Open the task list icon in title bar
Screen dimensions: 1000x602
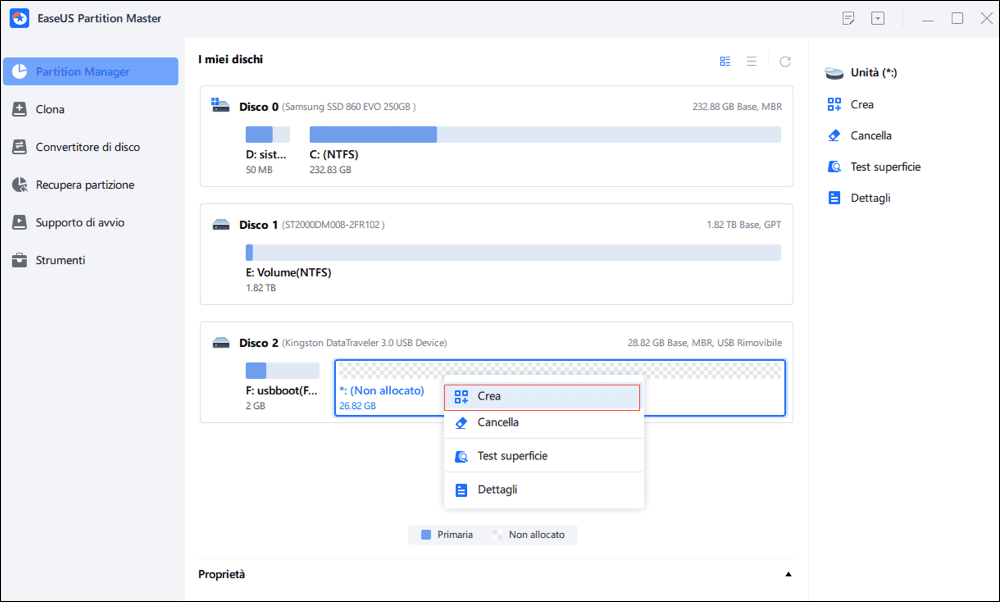[x=848, y=18]
